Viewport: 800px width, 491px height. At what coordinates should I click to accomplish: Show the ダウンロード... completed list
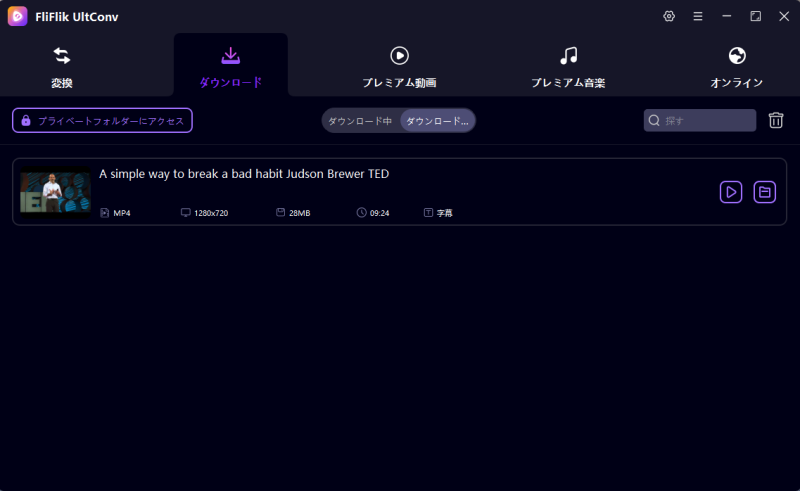click(437, 121)
